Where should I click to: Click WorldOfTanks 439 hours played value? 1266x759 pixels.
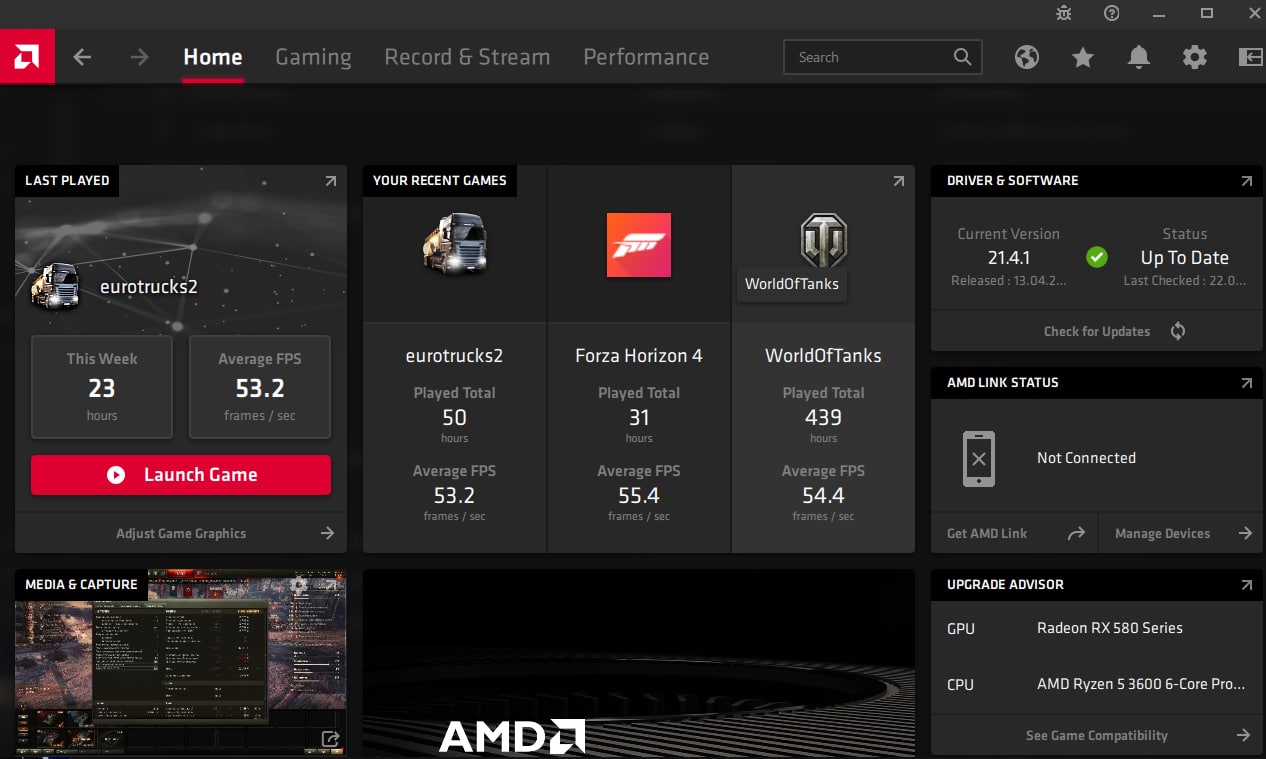(823, 417)
